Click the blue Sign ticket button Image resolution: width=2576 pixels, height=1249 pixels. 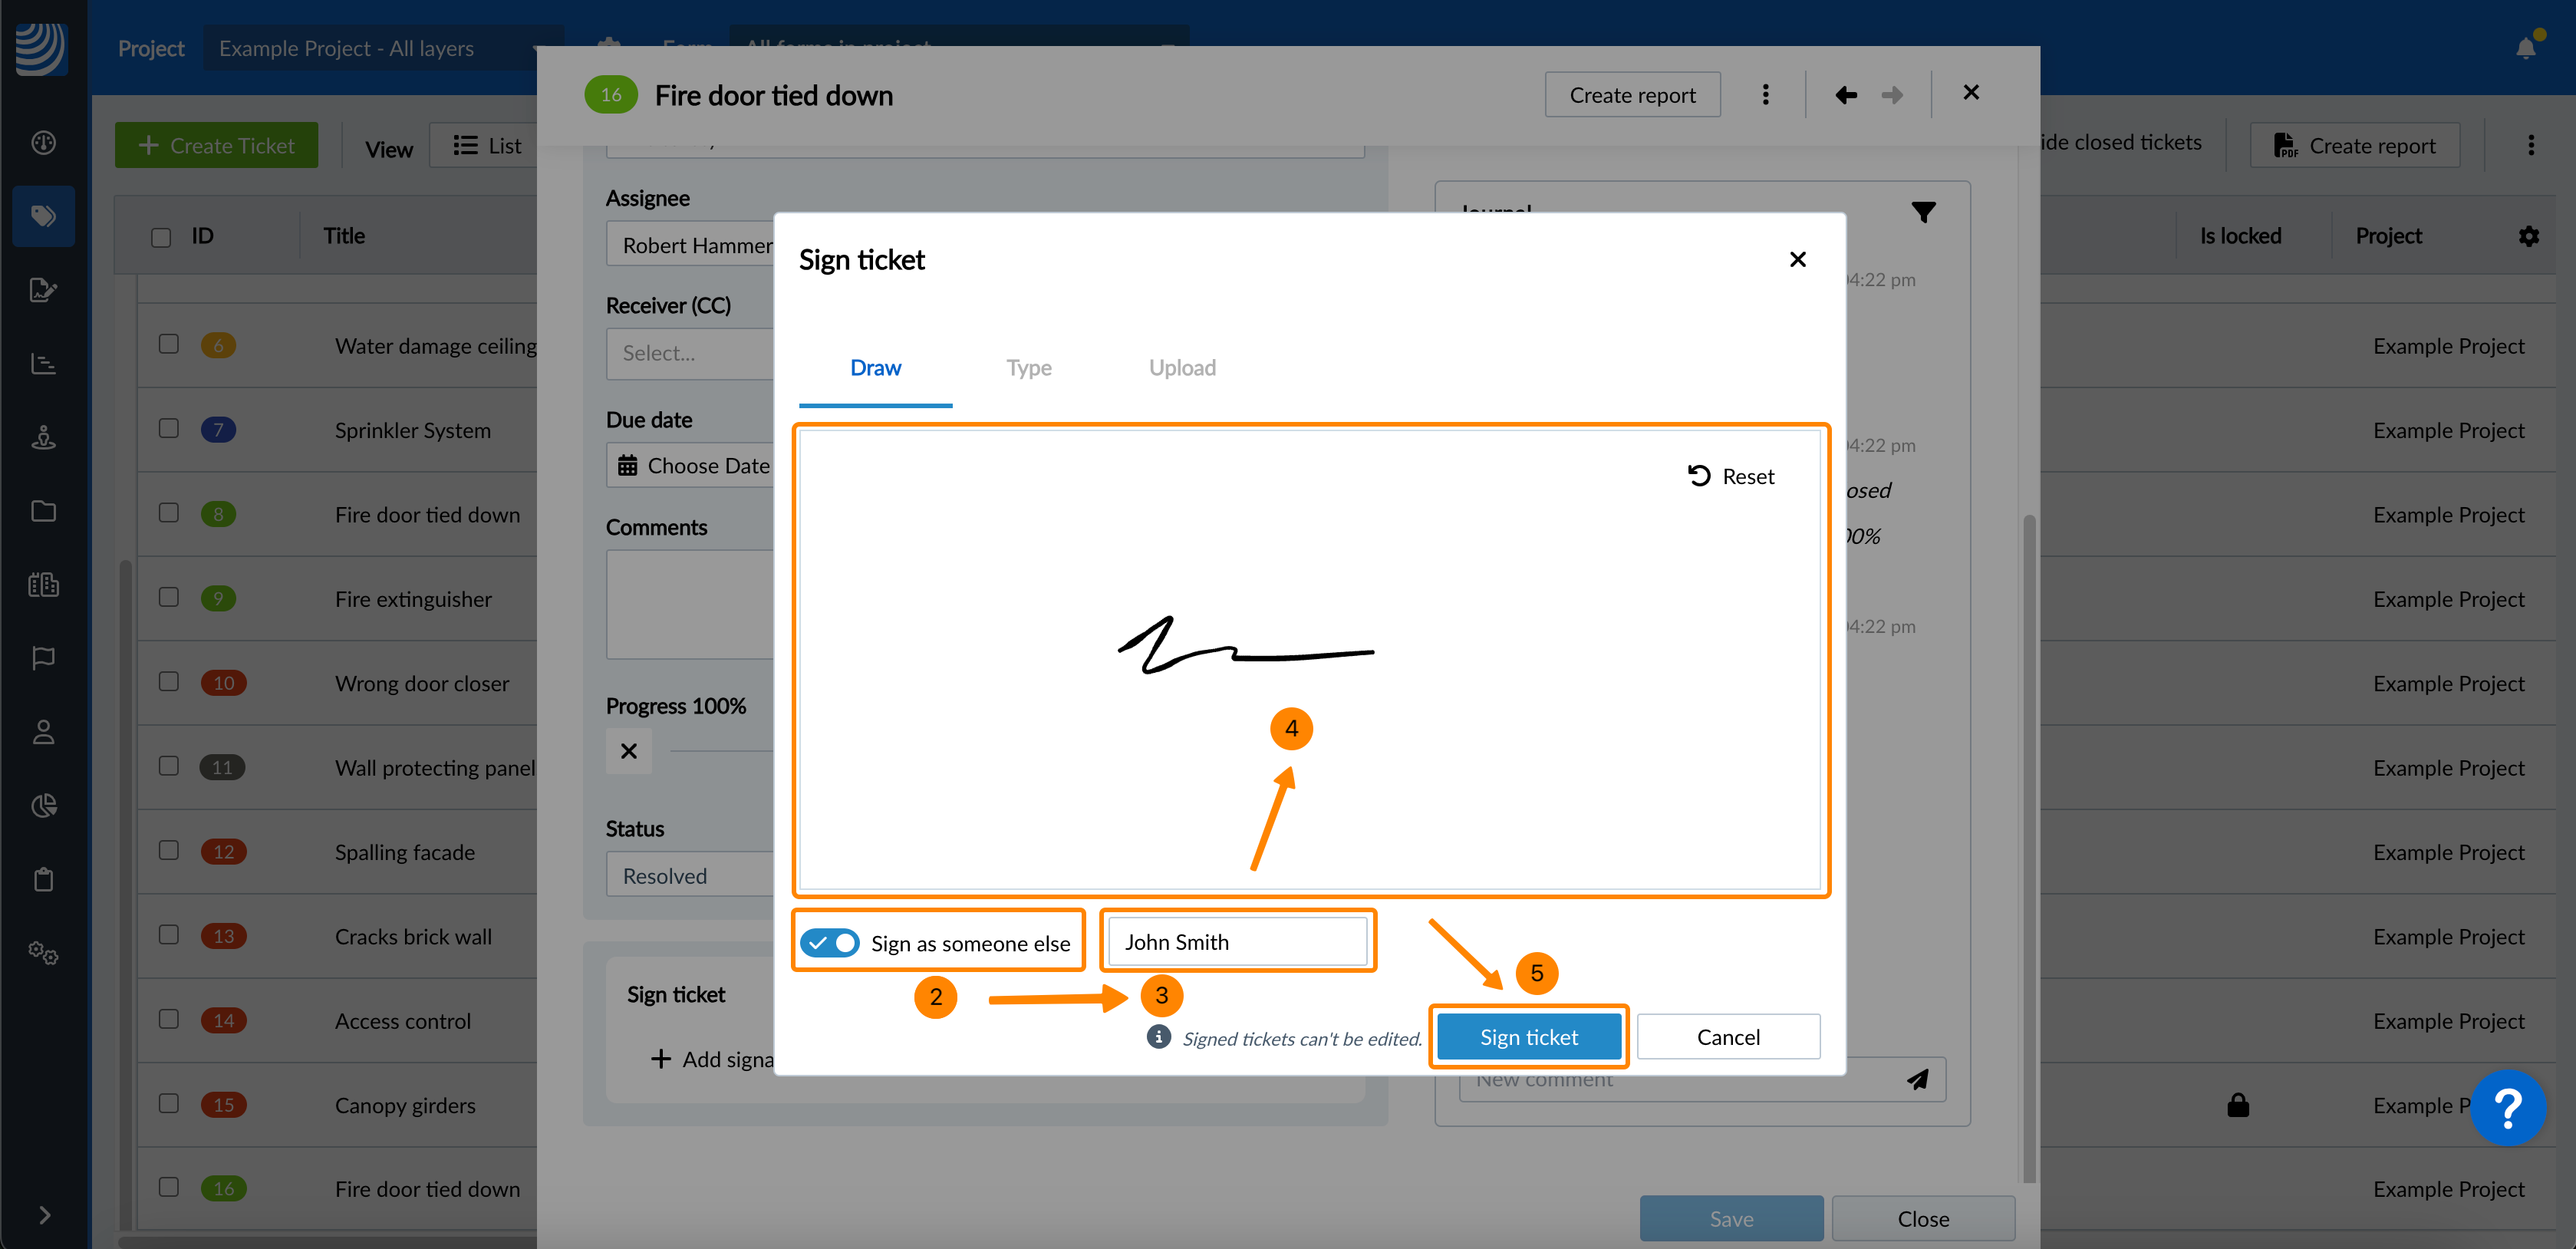(x=1528, y=1037)
